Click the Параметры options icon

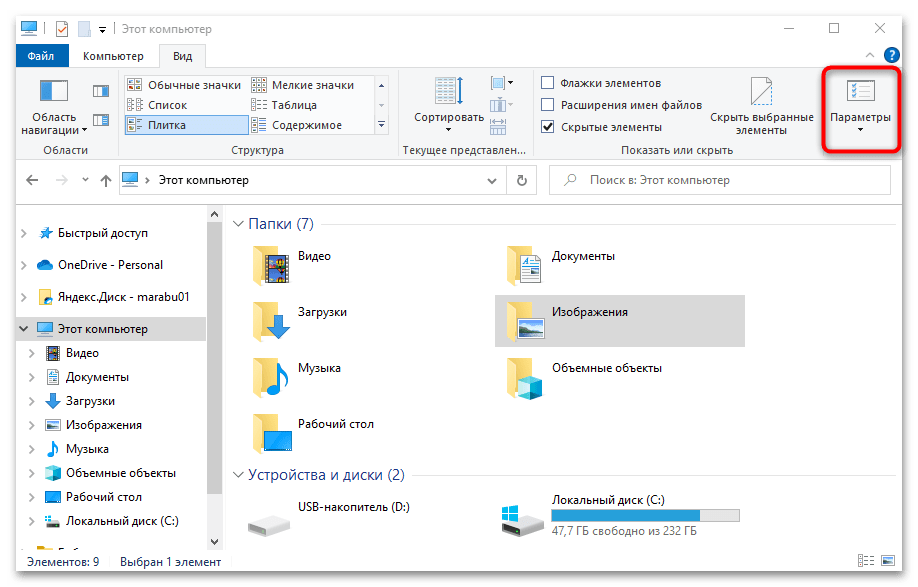(859, 92)
